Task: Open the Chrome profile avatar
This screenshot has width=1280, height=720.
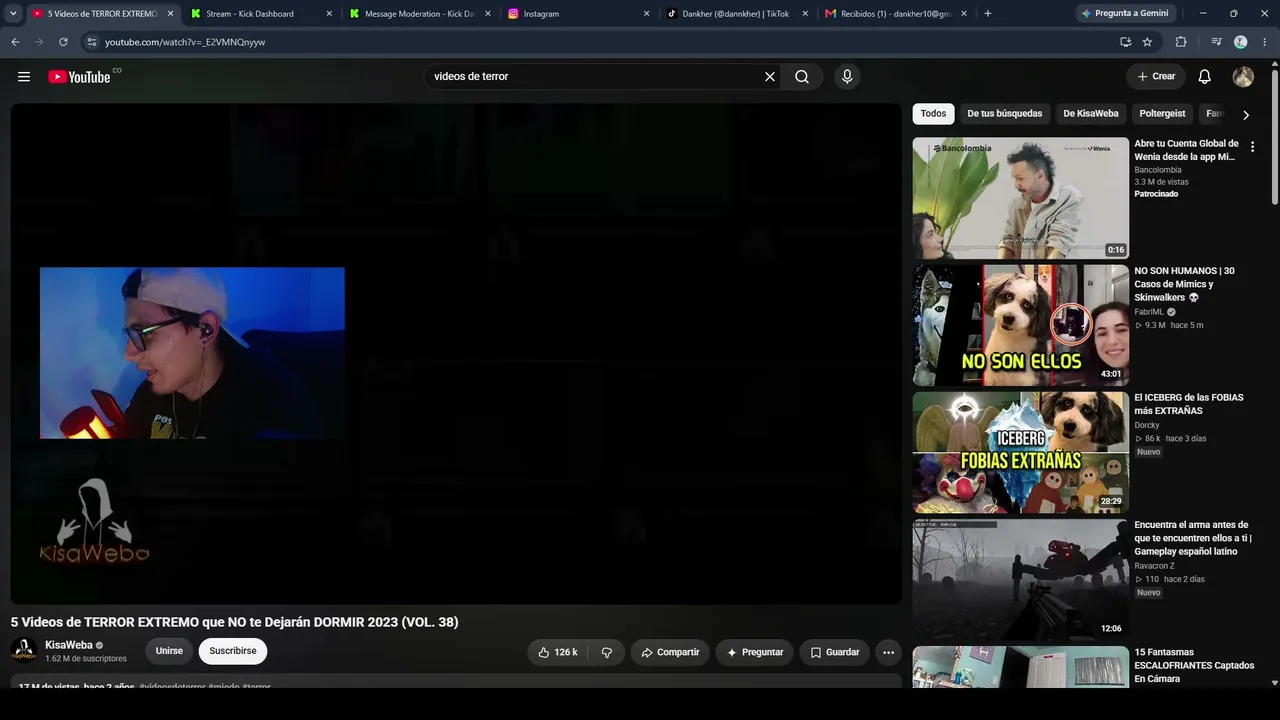Action: click(1240, 42)
